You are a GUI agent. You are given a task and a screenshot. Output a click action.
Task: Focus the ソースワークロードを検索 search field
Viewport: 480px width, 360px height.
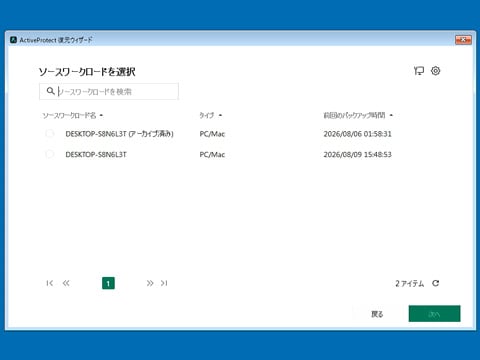[x=109, y=91]
